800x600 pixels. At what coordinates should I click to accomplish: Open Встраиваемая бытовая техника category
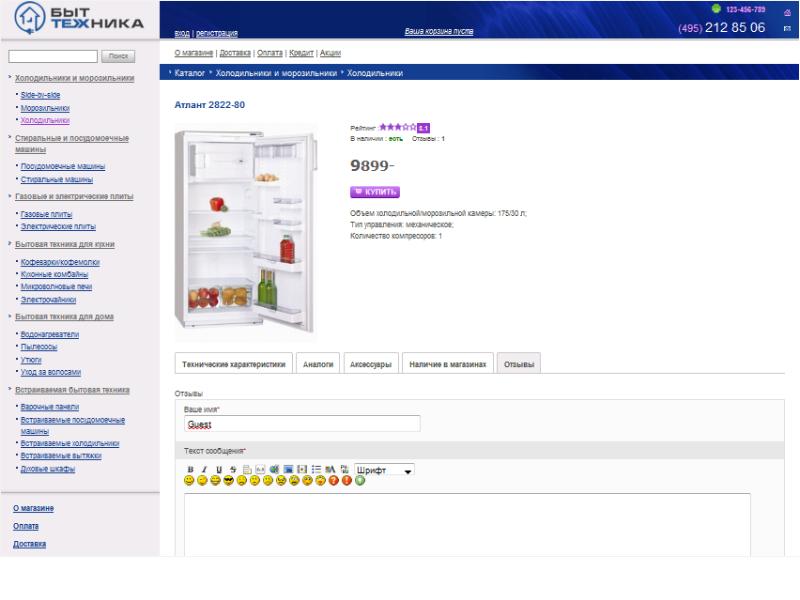coord(72,390)
